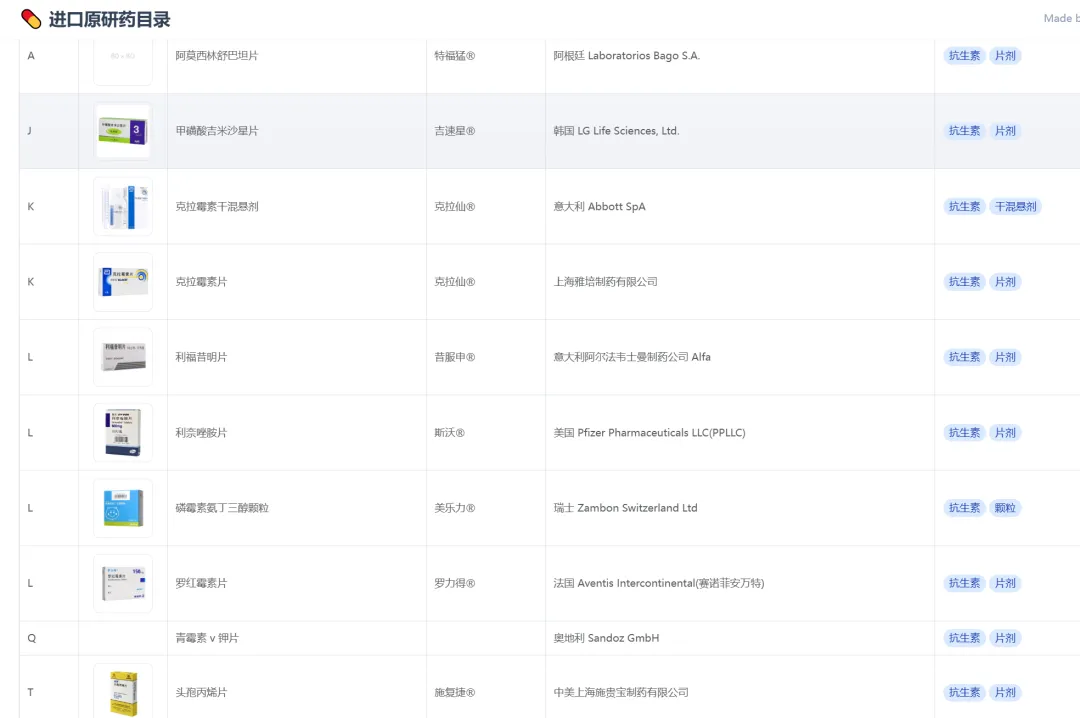Click the 抗生素 tag in 利福昔明片 row
Viewport: 1080px width, 718px height.
tap(964, 357)
